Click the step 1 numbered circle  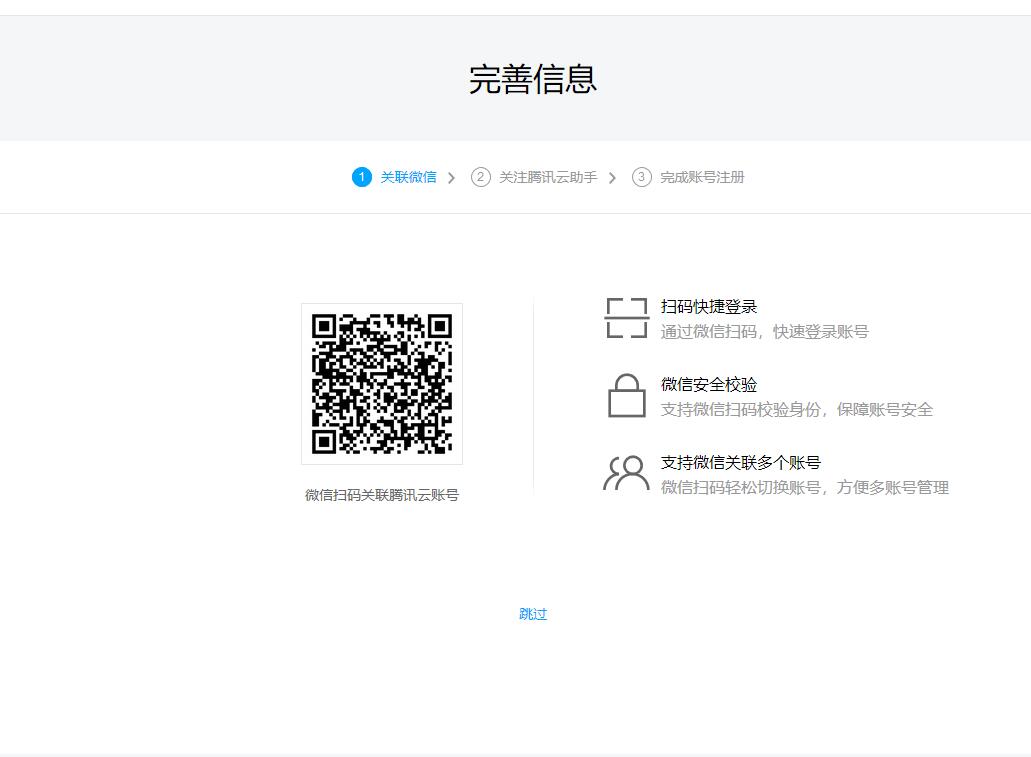click(x=362, y=177)
